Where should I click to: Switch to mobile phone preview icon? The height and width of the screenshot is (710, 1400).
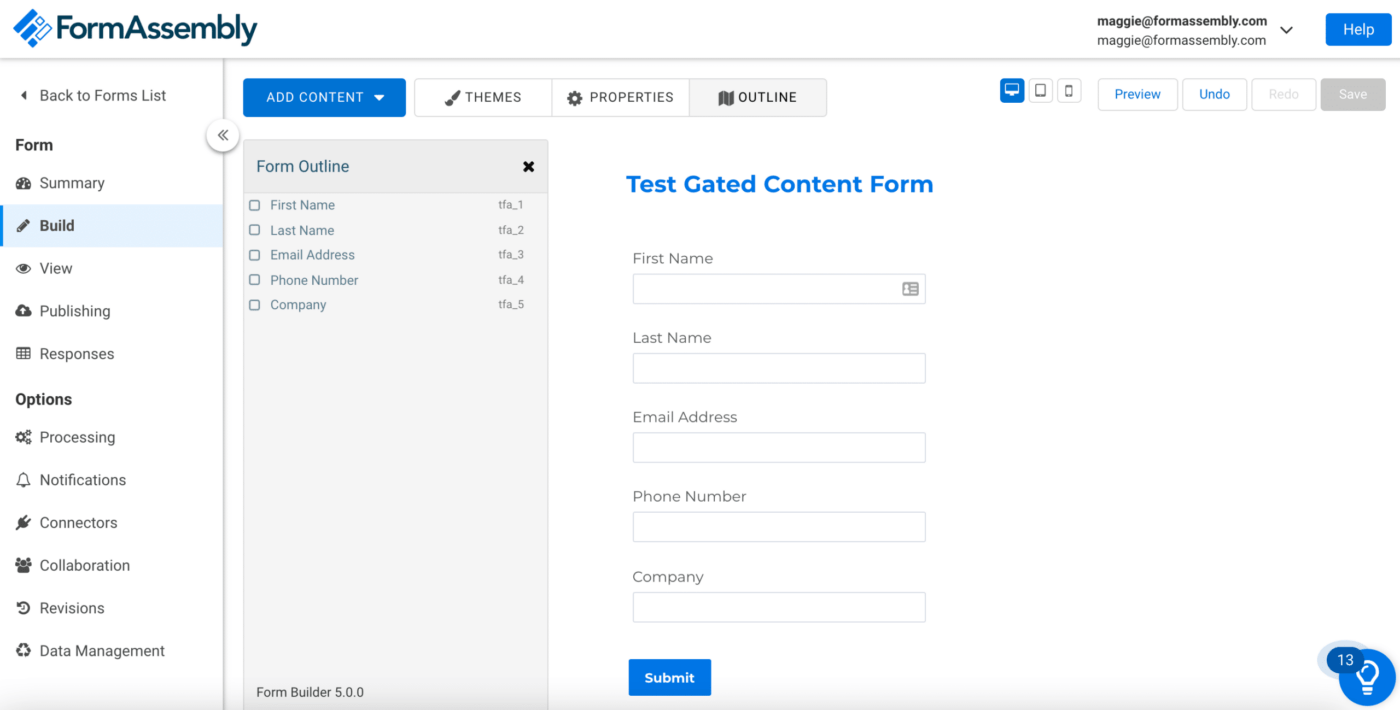click(1069, 91)
